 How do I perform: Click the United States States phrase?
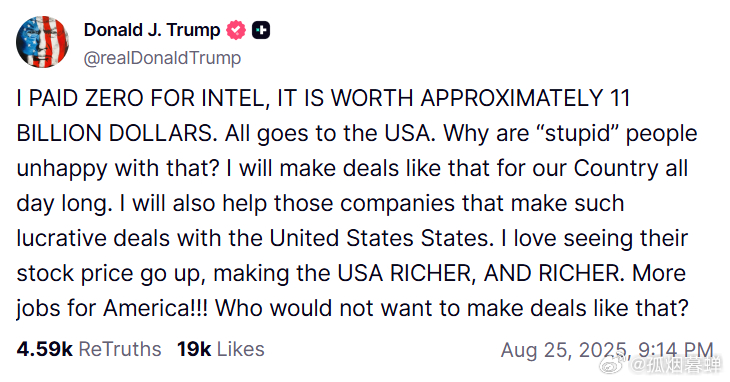coord(381,238)
